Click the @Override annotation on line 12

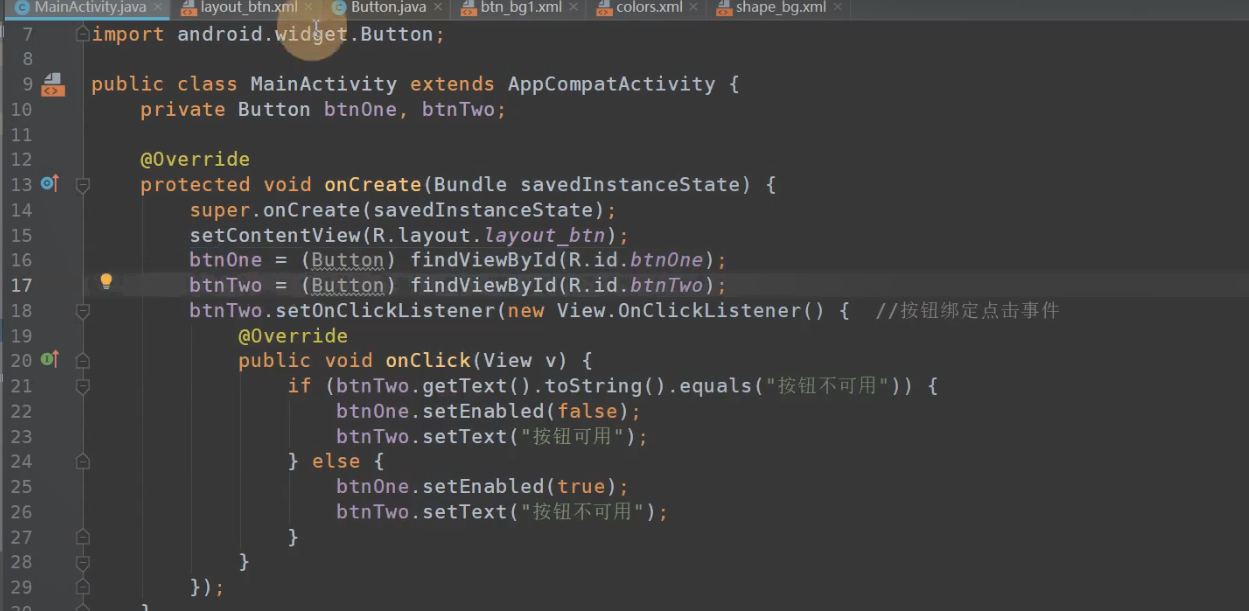pos(195,159)
